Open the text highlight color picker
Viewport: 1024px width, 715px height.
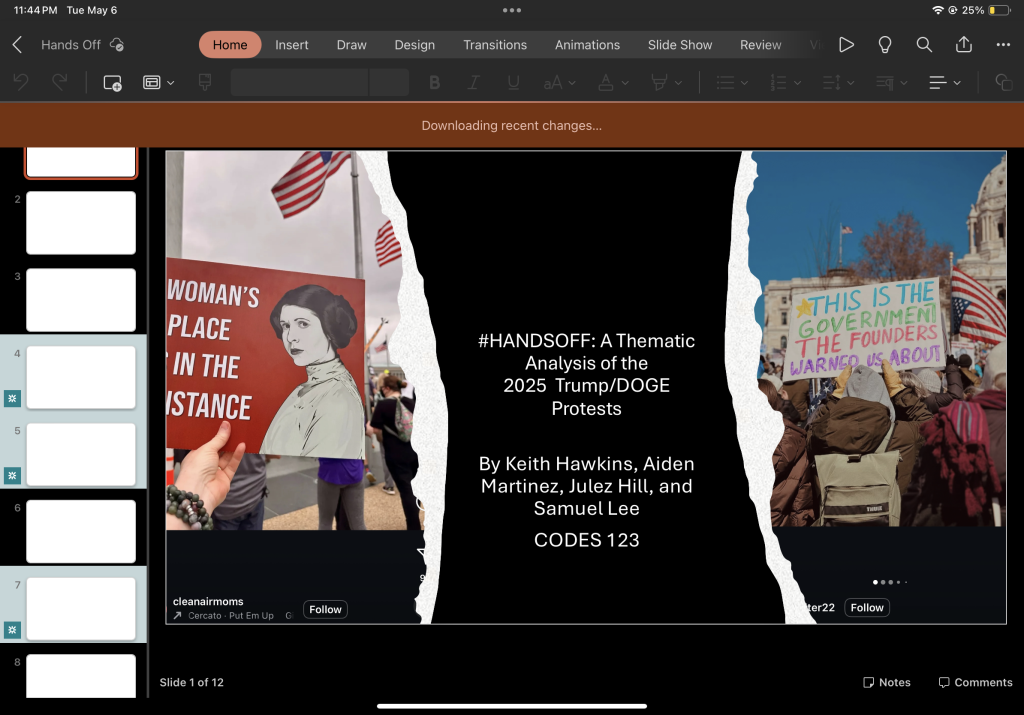pos(666,82)
